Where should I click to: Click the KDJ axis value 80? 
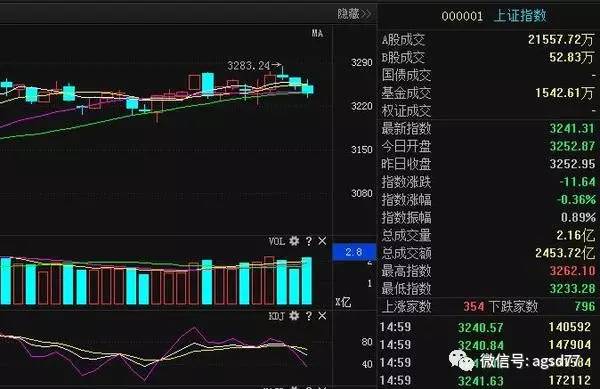[x=367, y=342]
